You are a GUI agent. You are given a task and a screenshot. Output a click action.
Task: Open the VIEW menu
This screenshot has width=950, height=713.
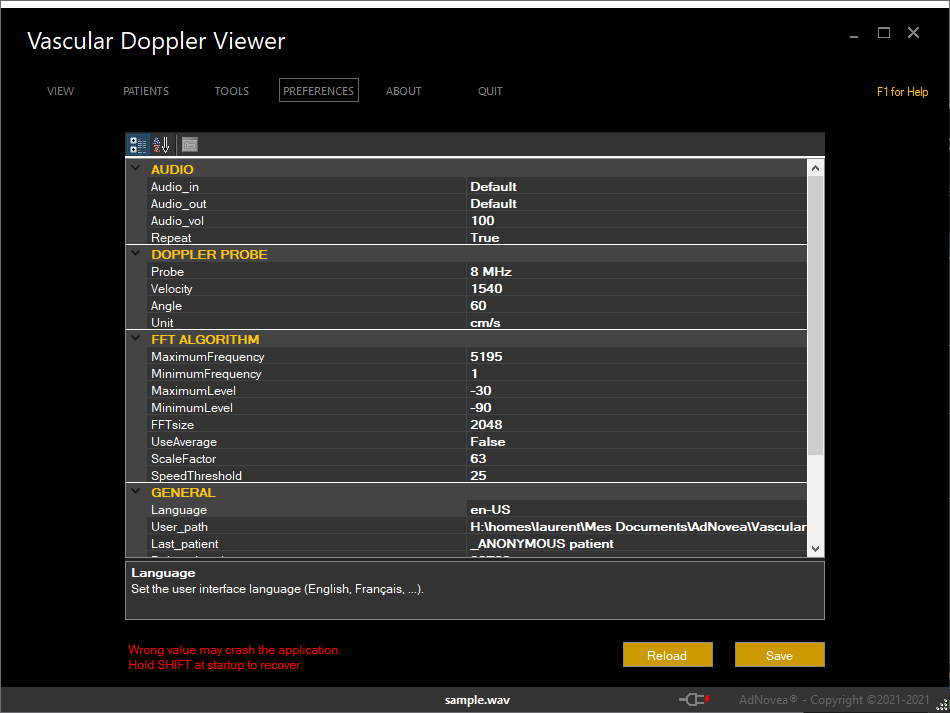click(61, 91)
